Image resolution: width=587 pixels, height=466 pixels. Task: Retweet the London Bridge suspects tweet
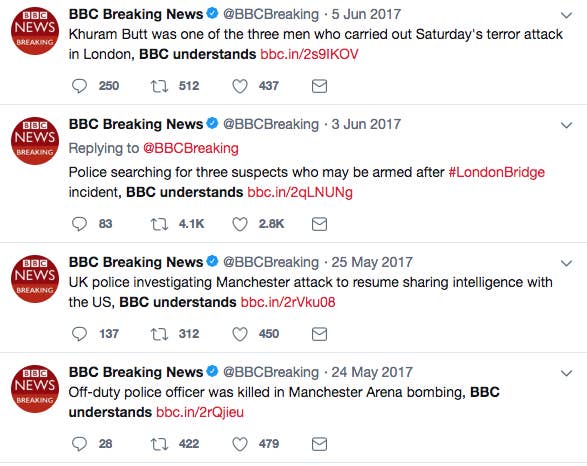point(159,224)
